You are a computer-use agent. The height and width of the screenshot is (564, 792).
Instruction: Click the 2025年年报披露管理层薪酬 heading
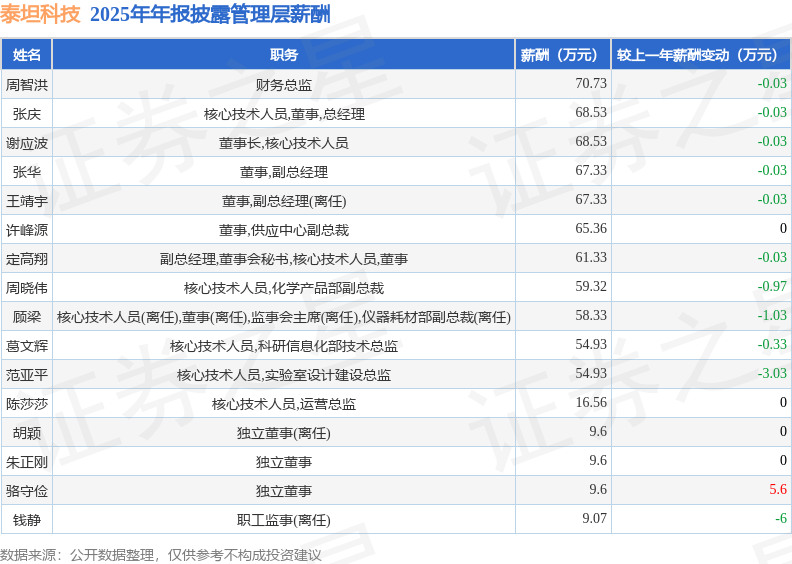pos(210,14)
